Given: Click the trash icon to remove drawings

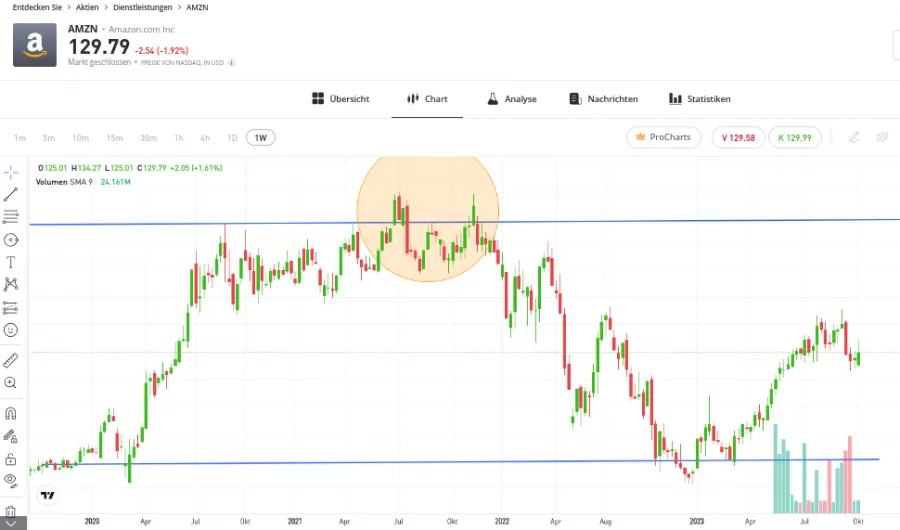Looking at the screenshot, I should [x=11, y=510].
